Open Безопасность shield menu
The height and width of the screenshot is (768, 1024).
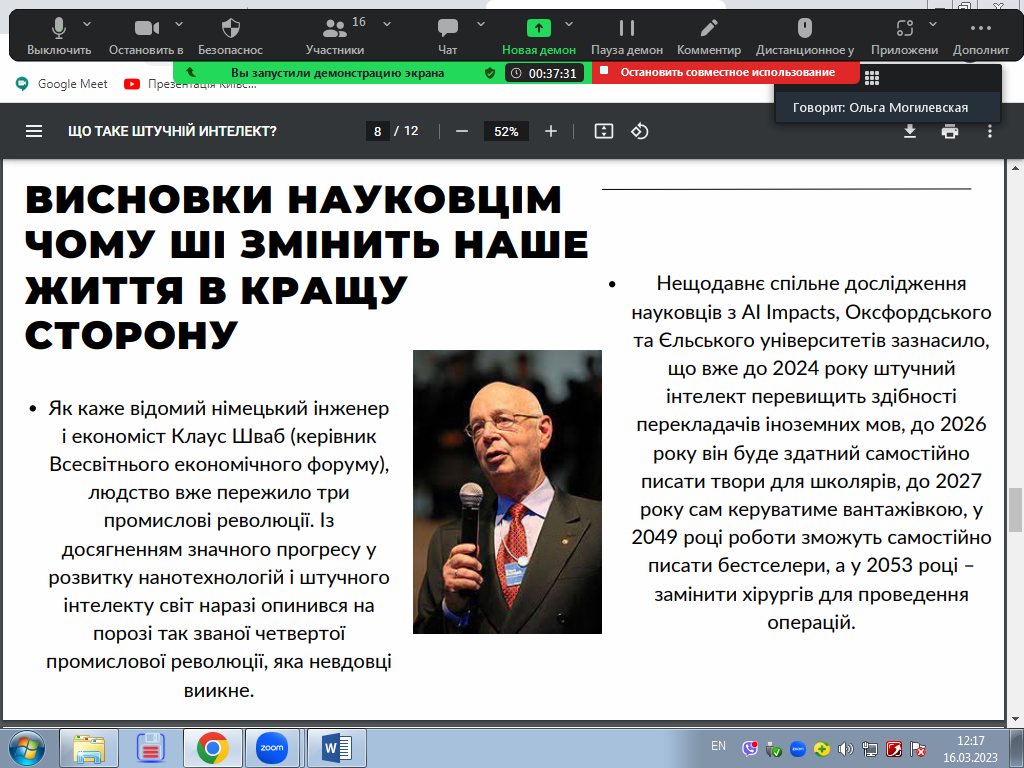pyautogui.click(x=231, y=36)
